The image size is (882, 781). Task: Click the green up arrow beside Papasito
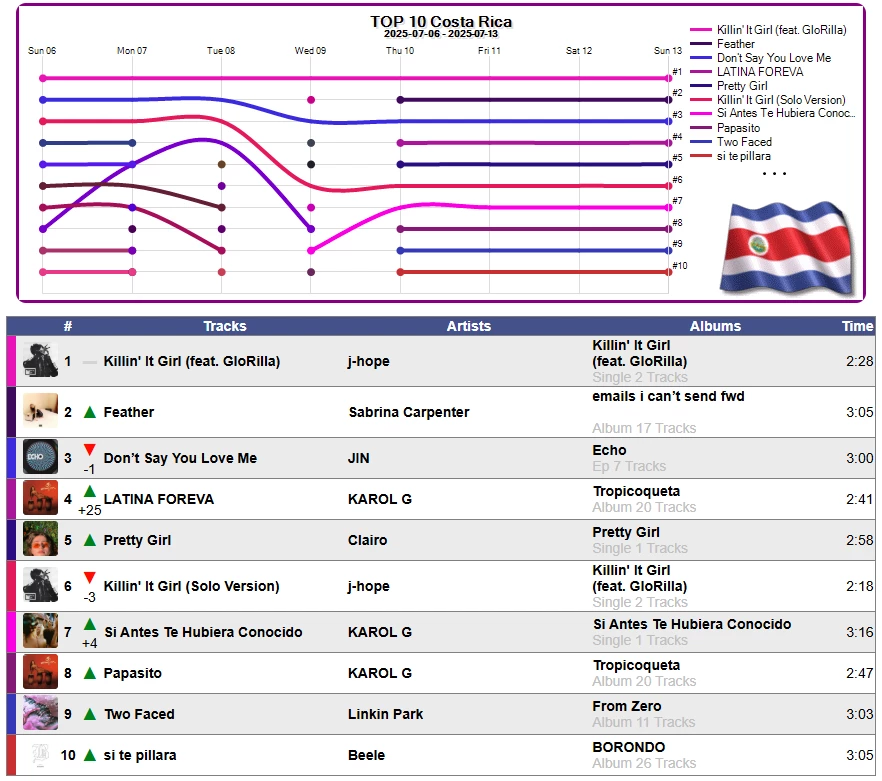89,673
